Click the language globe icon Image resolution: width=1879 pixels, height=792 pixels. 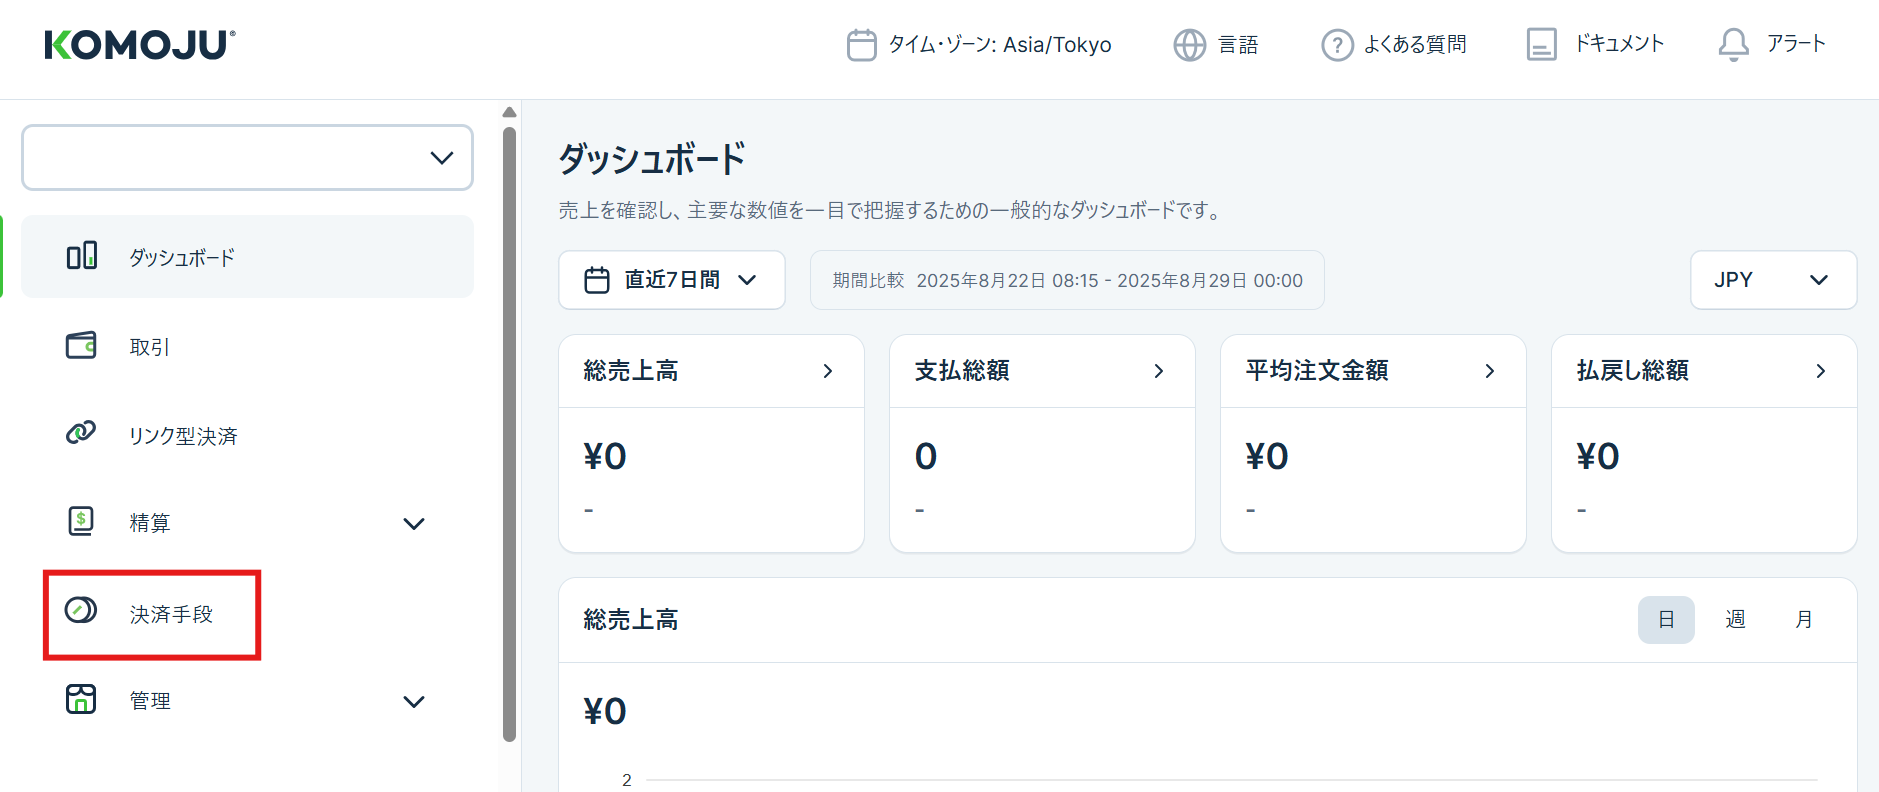(x=1189, y=45)
